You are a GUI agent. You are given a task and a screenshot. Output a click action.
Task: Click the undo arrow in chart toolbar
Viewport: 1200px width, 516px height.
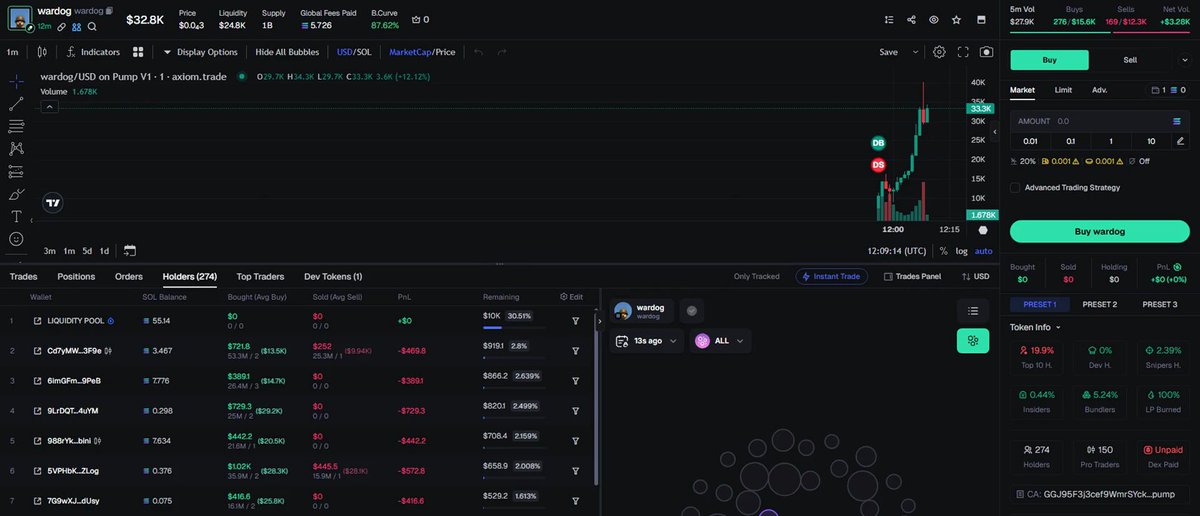[x=478, y=52]
